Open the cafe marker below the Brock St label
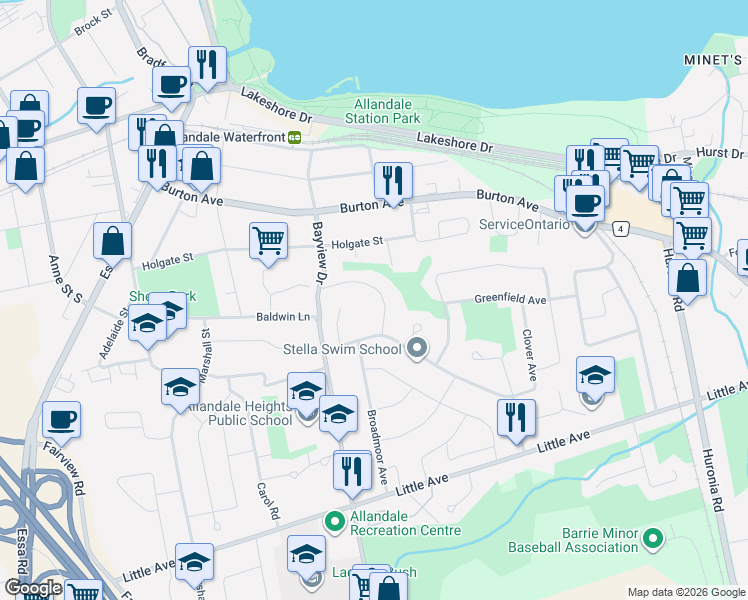This screenshot has height=600, width=748. (x=96, y=107)
